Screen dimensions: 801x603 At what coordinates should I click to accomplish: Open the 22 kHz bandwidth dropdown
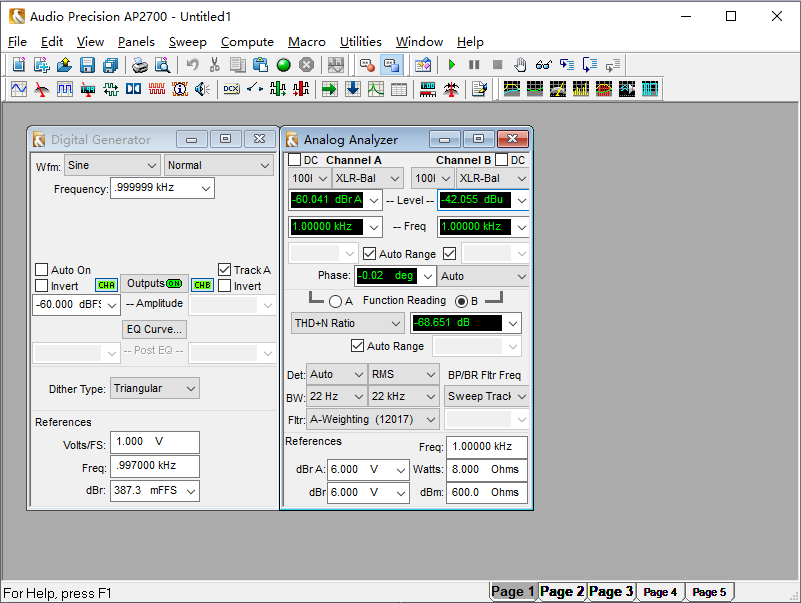coord(404,397)
